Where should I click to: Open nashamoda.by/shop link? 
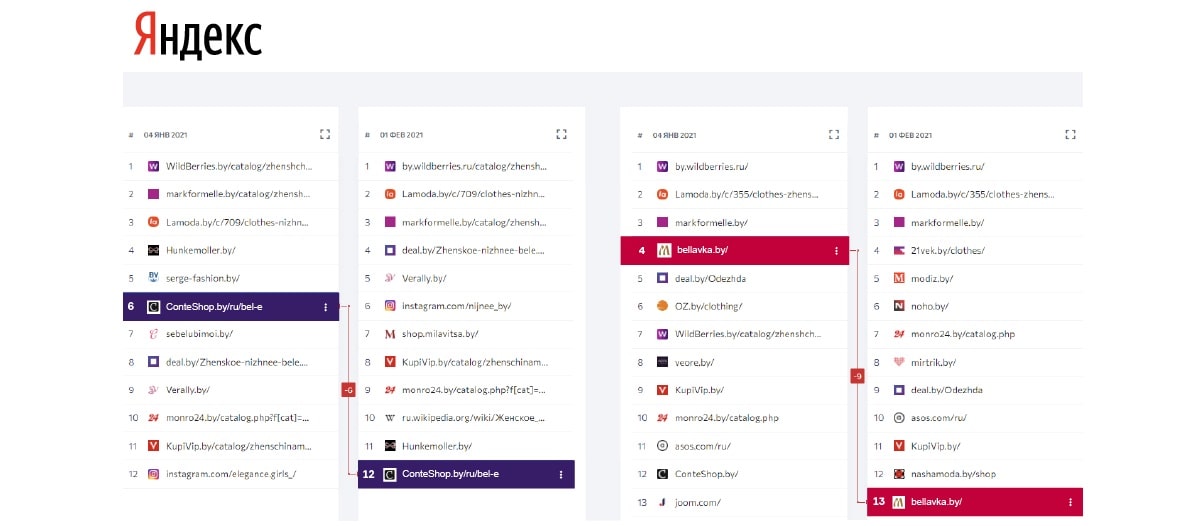coord(954,474)
